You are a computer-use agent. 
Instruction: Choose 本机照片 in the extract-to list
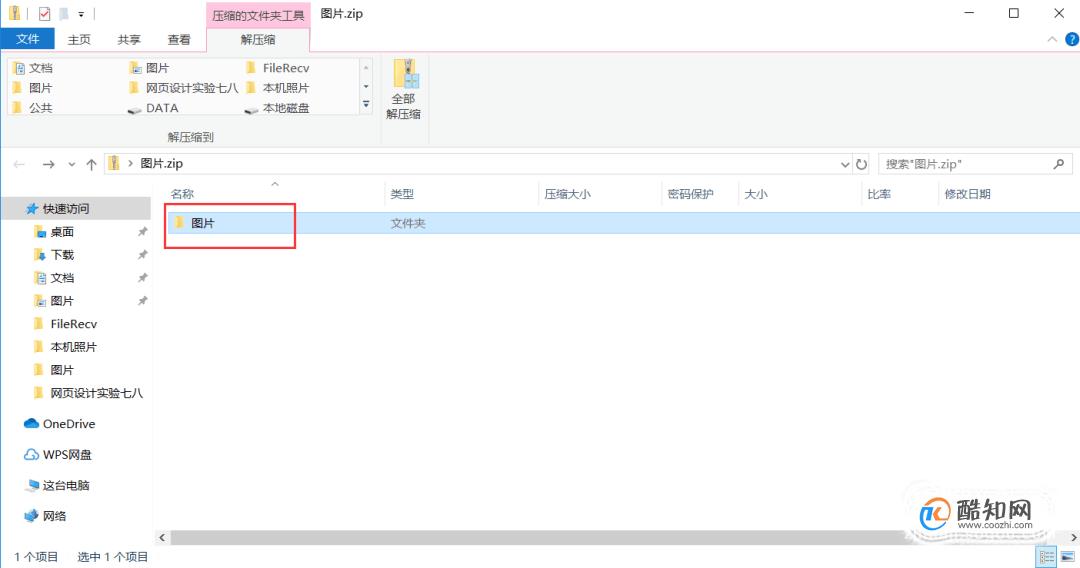(278, 87)
